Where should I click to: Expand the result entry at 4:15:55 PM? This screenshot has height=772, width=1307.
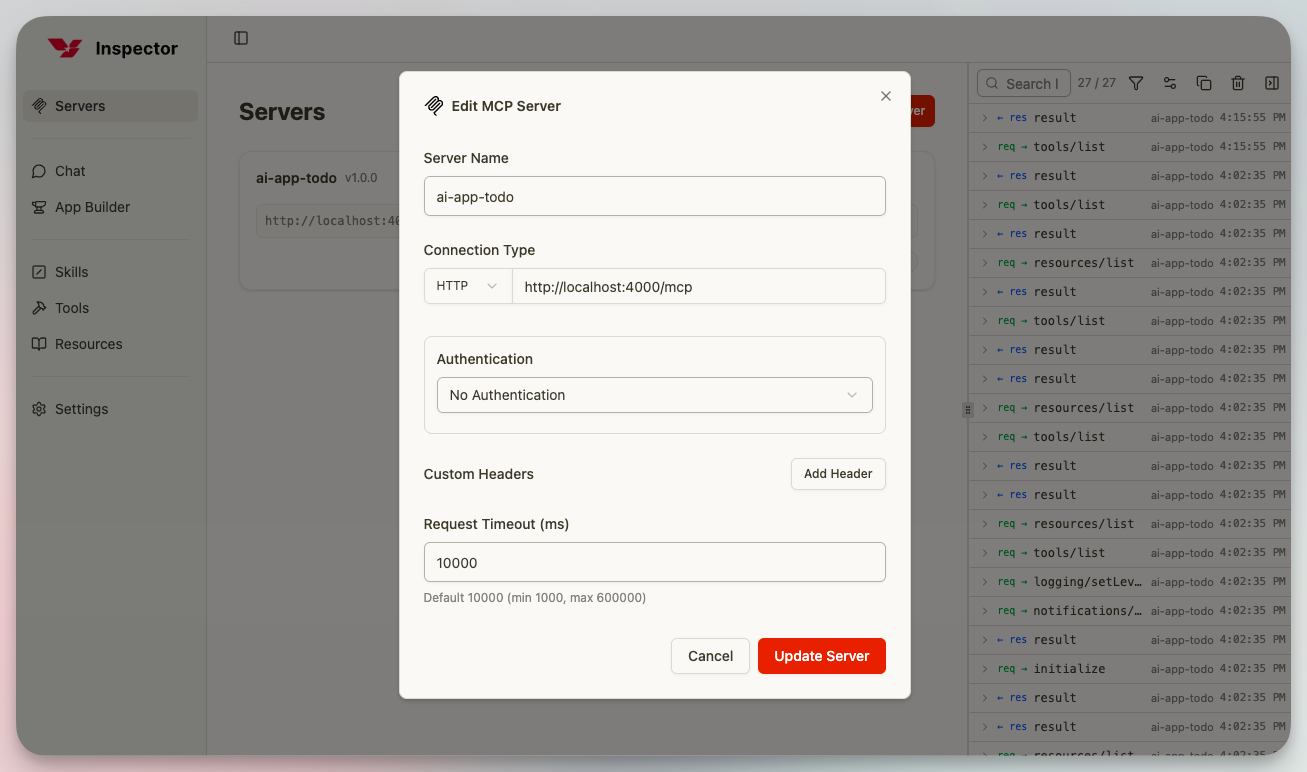click(x=1131, y=118)
